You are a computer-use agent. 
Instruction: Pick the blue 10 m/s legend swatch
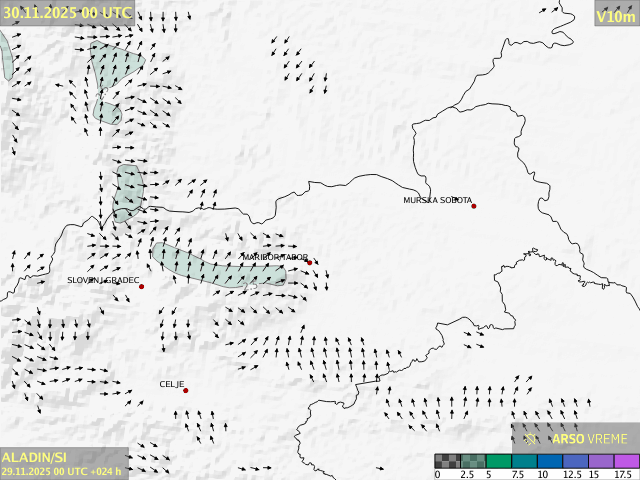click(x=549, y=461)
